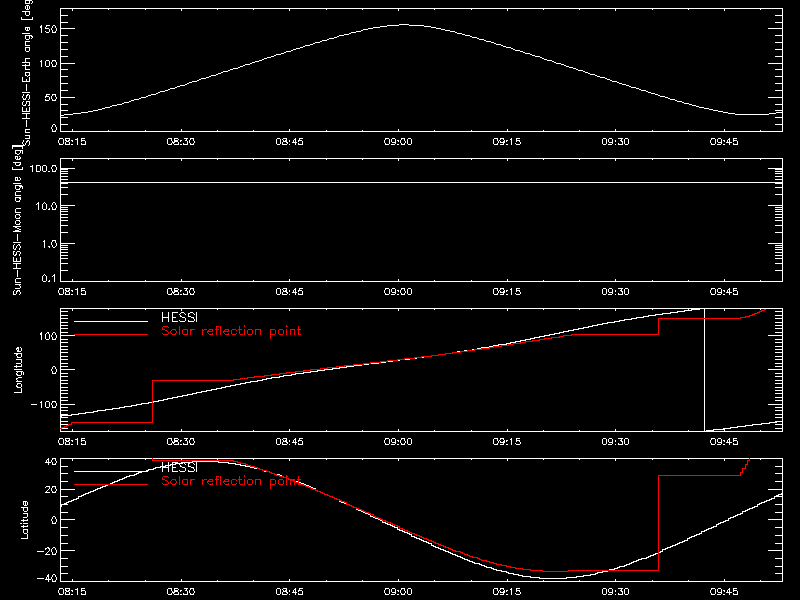This screenshot has height=600, width=800.
Task: Click the peak of the Earth angle curve
Action: tap(405, 24)
